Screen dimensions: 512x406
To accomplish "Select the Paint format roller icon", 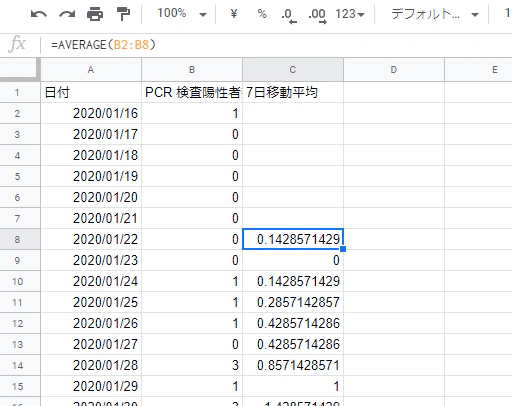I will 123,14.
